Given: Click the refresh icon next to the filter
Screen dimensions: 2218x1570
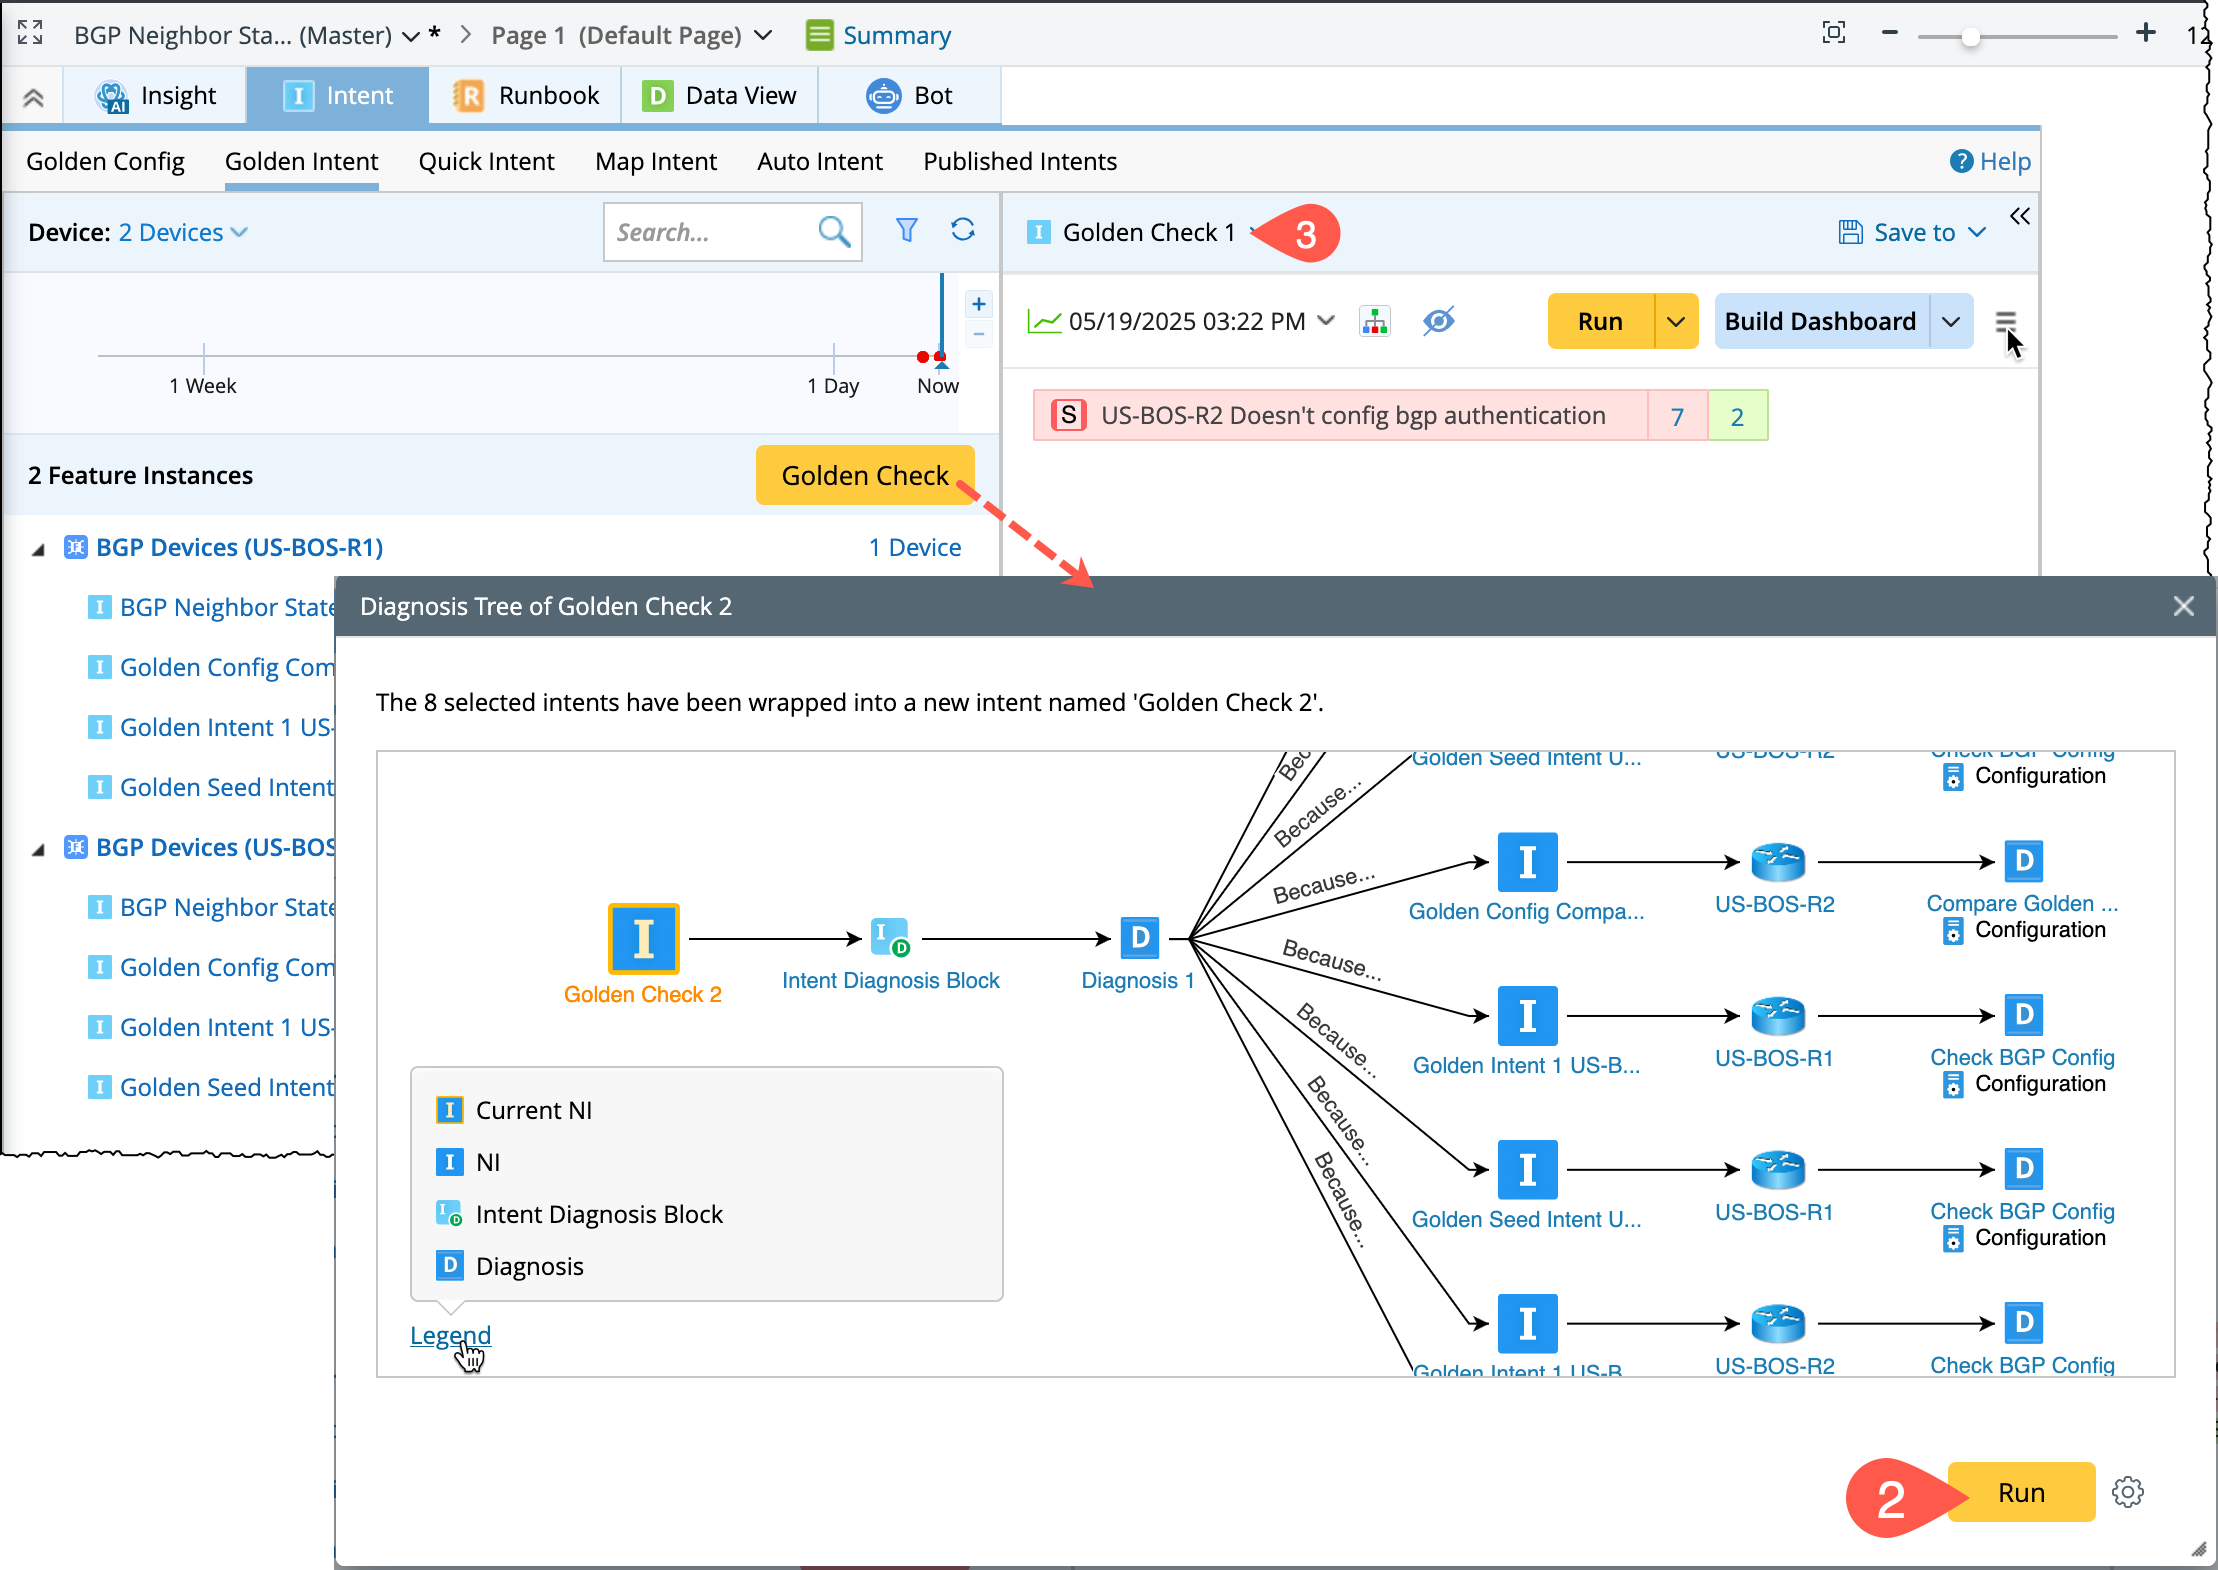Looking at the screenshot, I should pyautogui.click(x=962, y=230).
